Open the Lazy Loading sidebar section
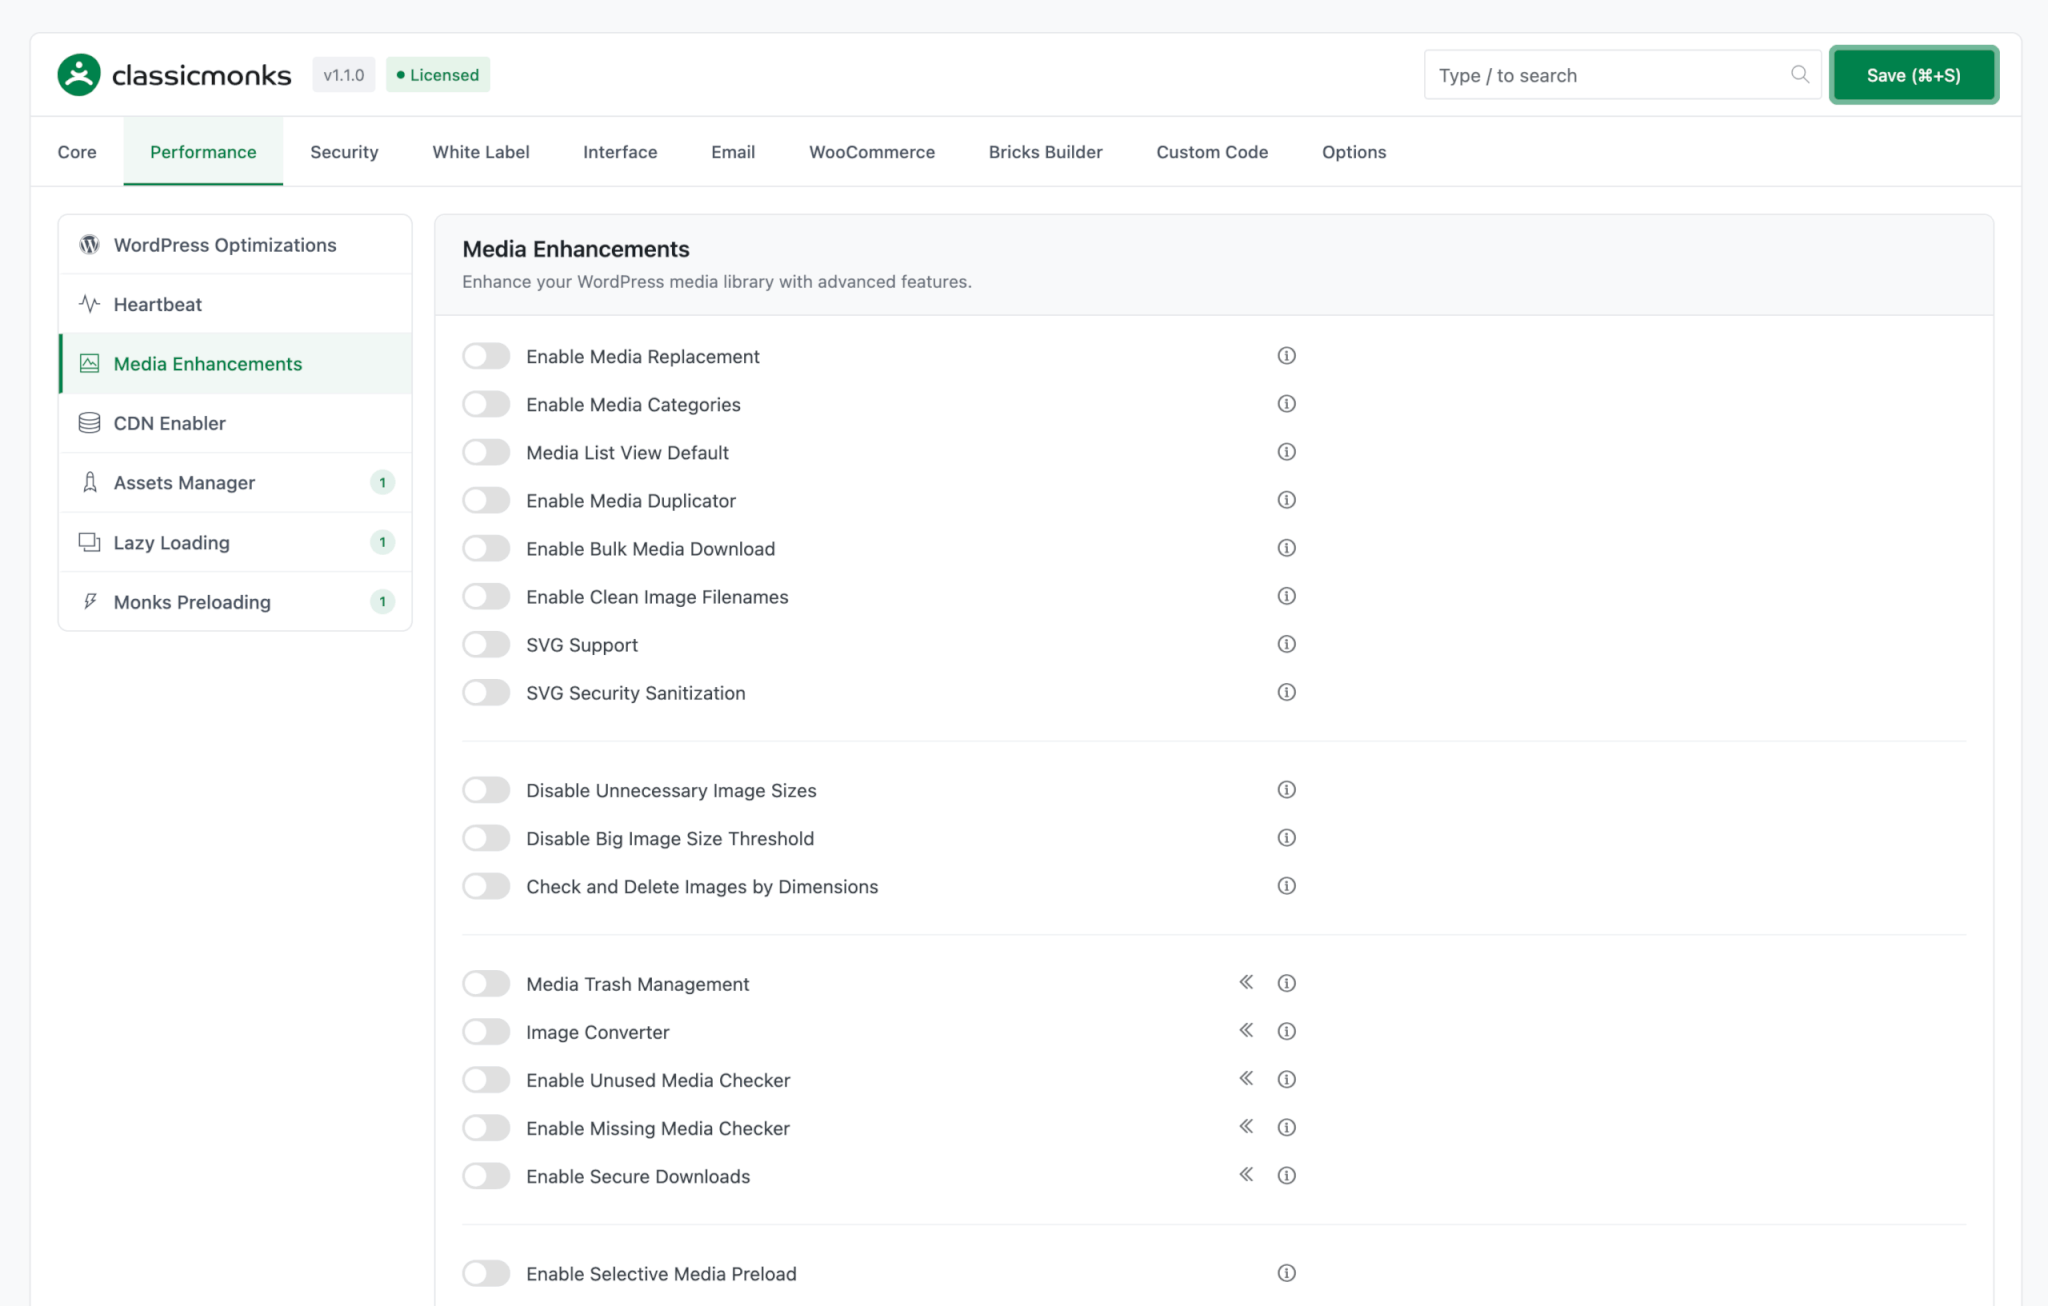Viewport: 2048px width, 1306px height. 172,543
